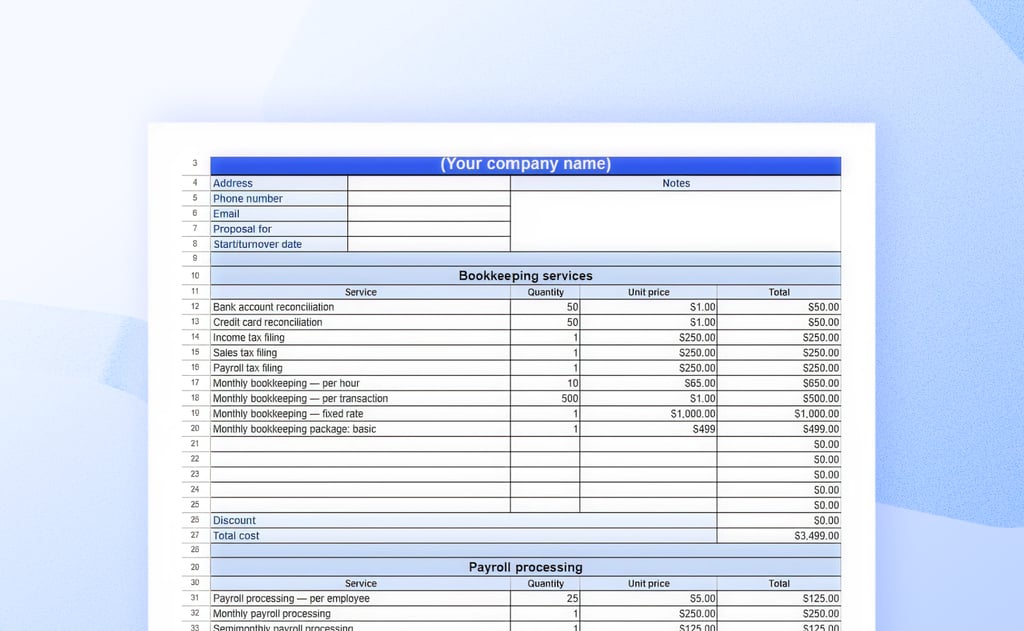Viewport: 1024px width, 631px height.
Task: Click the 'Unit price' header under Payroll processing
Action: pyautogui.click(x=648, y=583)
